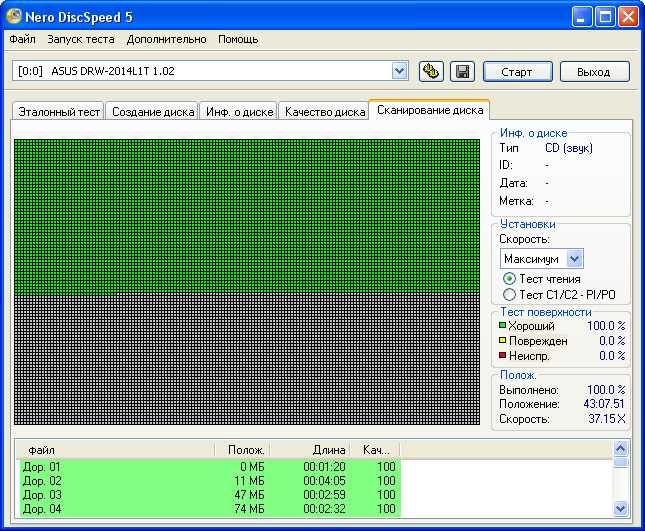The image size is (645, 531).
Task: Expand the Максимум speed dropdown
Action: [x=575, y=259]
